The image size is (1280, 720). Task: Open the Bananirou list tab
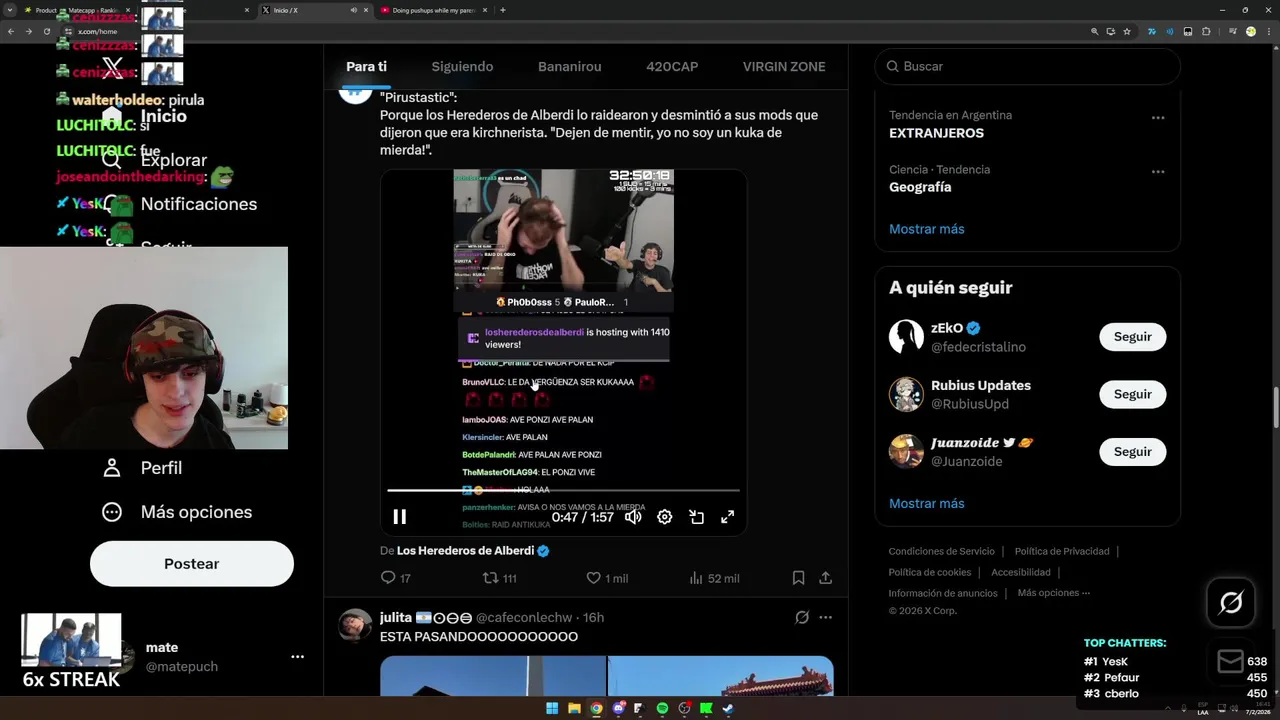pos(569,67)
